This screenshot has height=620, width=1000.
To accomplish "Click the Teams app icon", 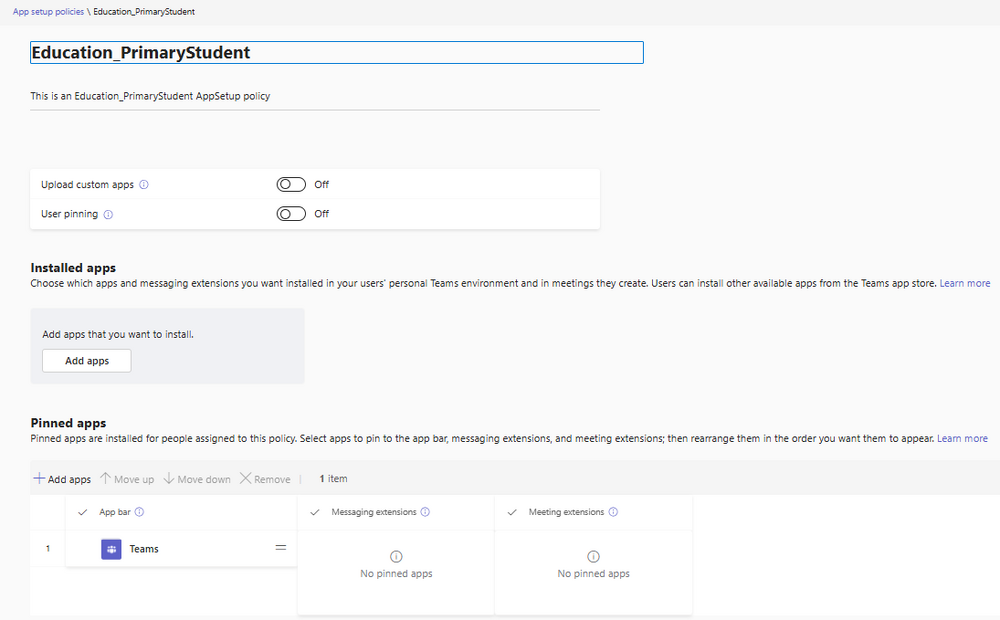I will pyautogui.click(x=111, y=549).
